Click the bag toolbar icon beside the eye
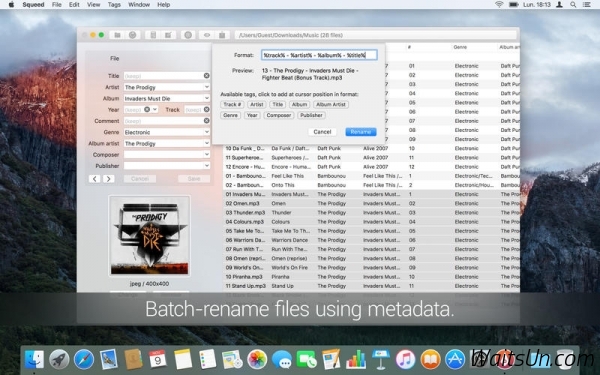 (x=222, y=35)
